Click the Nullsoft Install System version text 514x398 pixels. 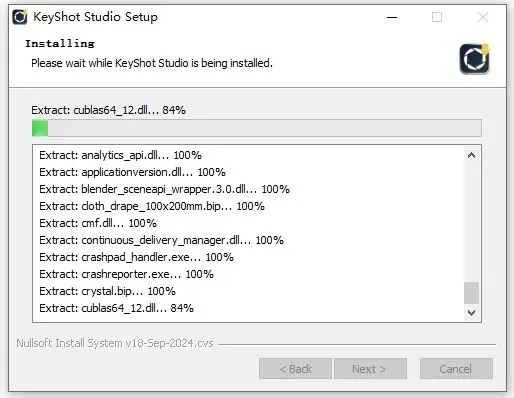(x=115, y=343)
